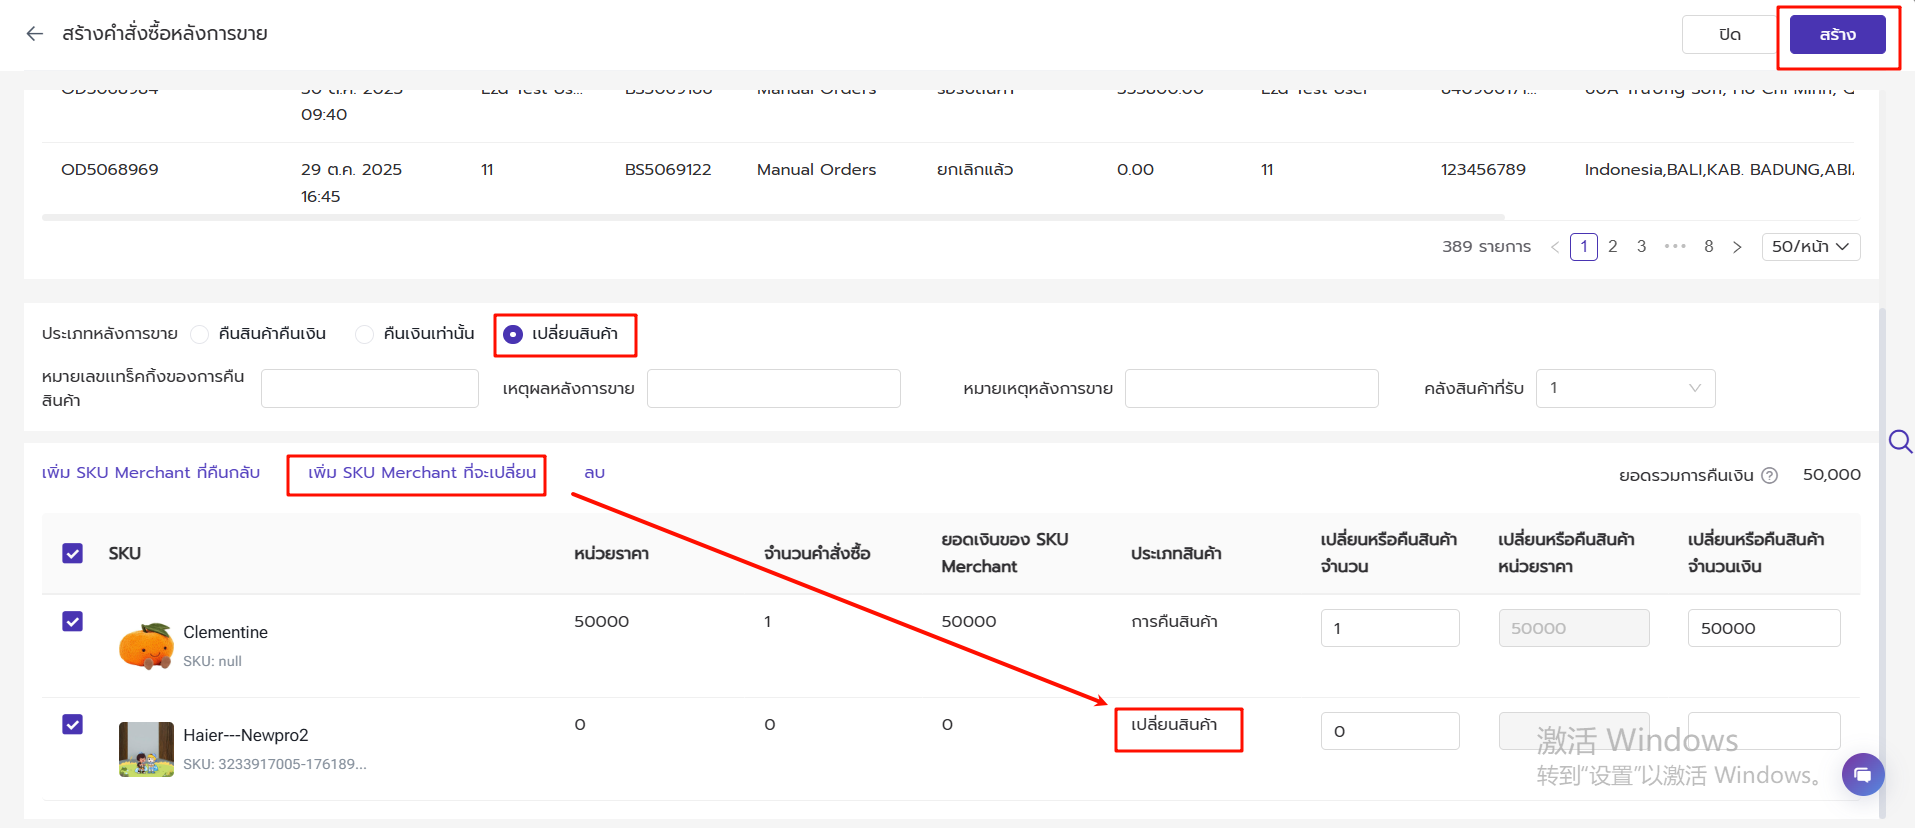
Task: Click the สร้าง create button
Action: point(1837,35)
